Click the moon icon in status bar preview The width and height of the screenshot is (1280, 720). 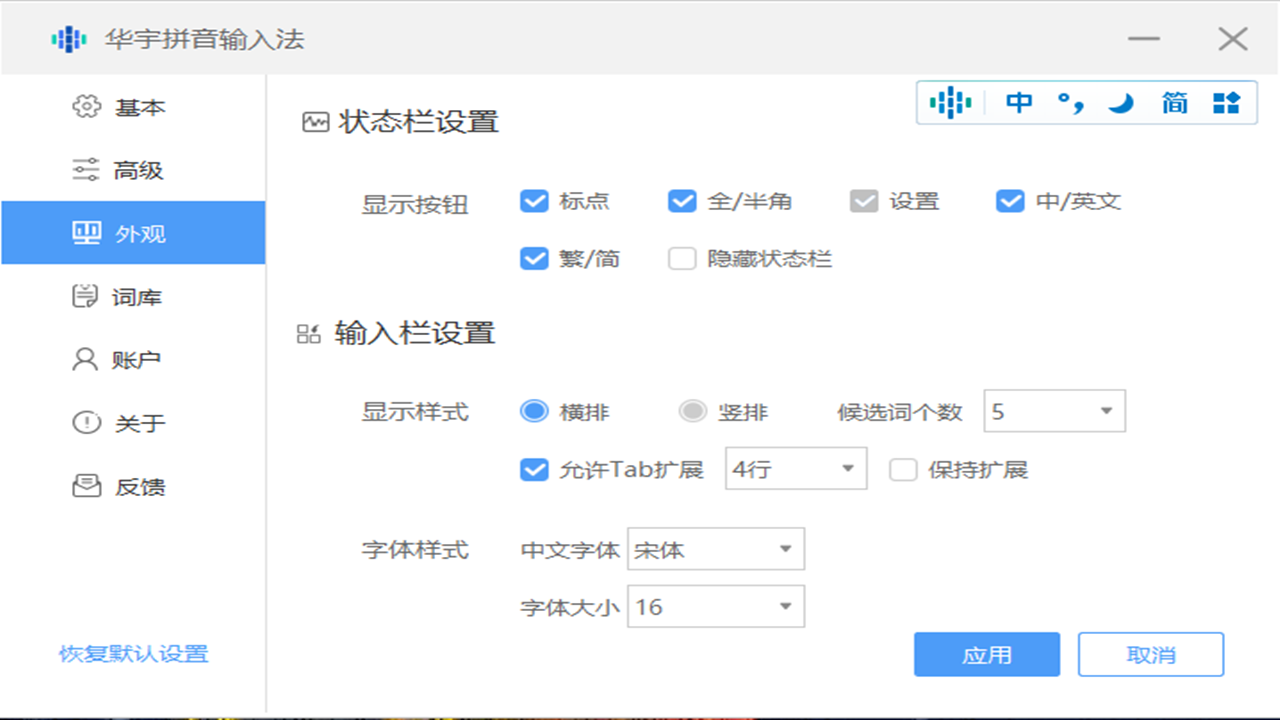tap(1120, 101)
